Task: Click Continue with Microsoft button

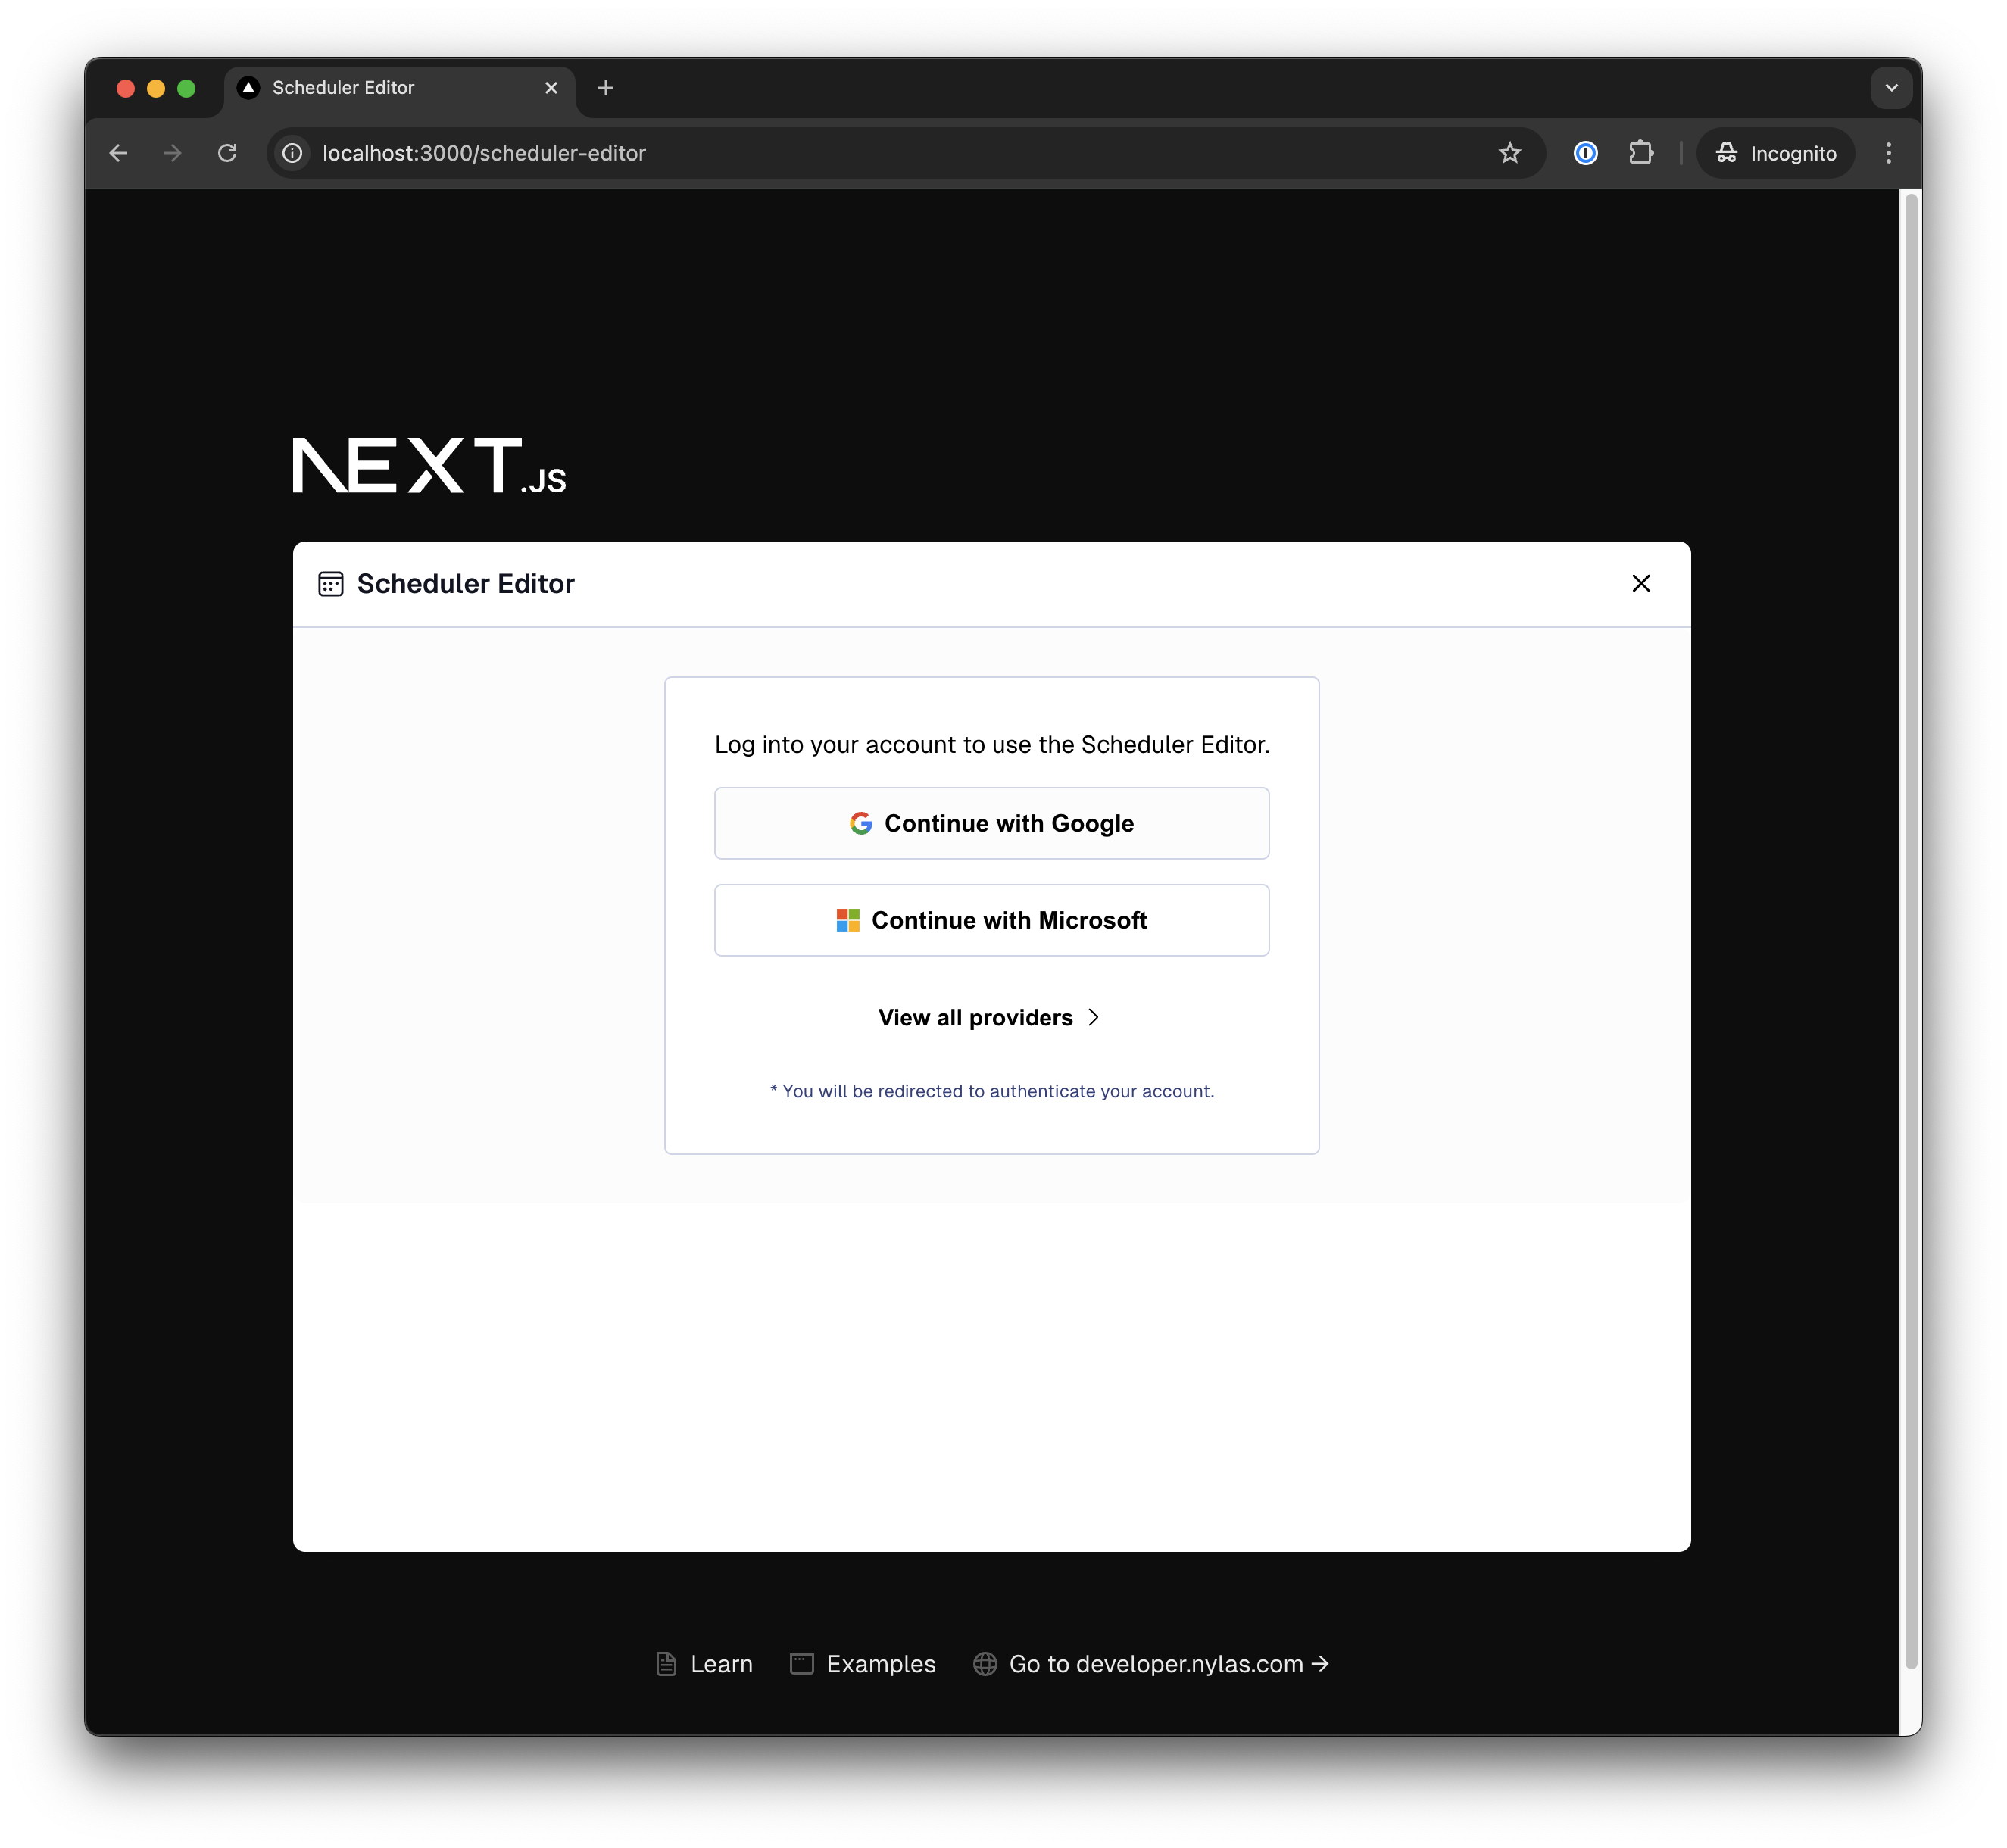Action: pos(991,918)
